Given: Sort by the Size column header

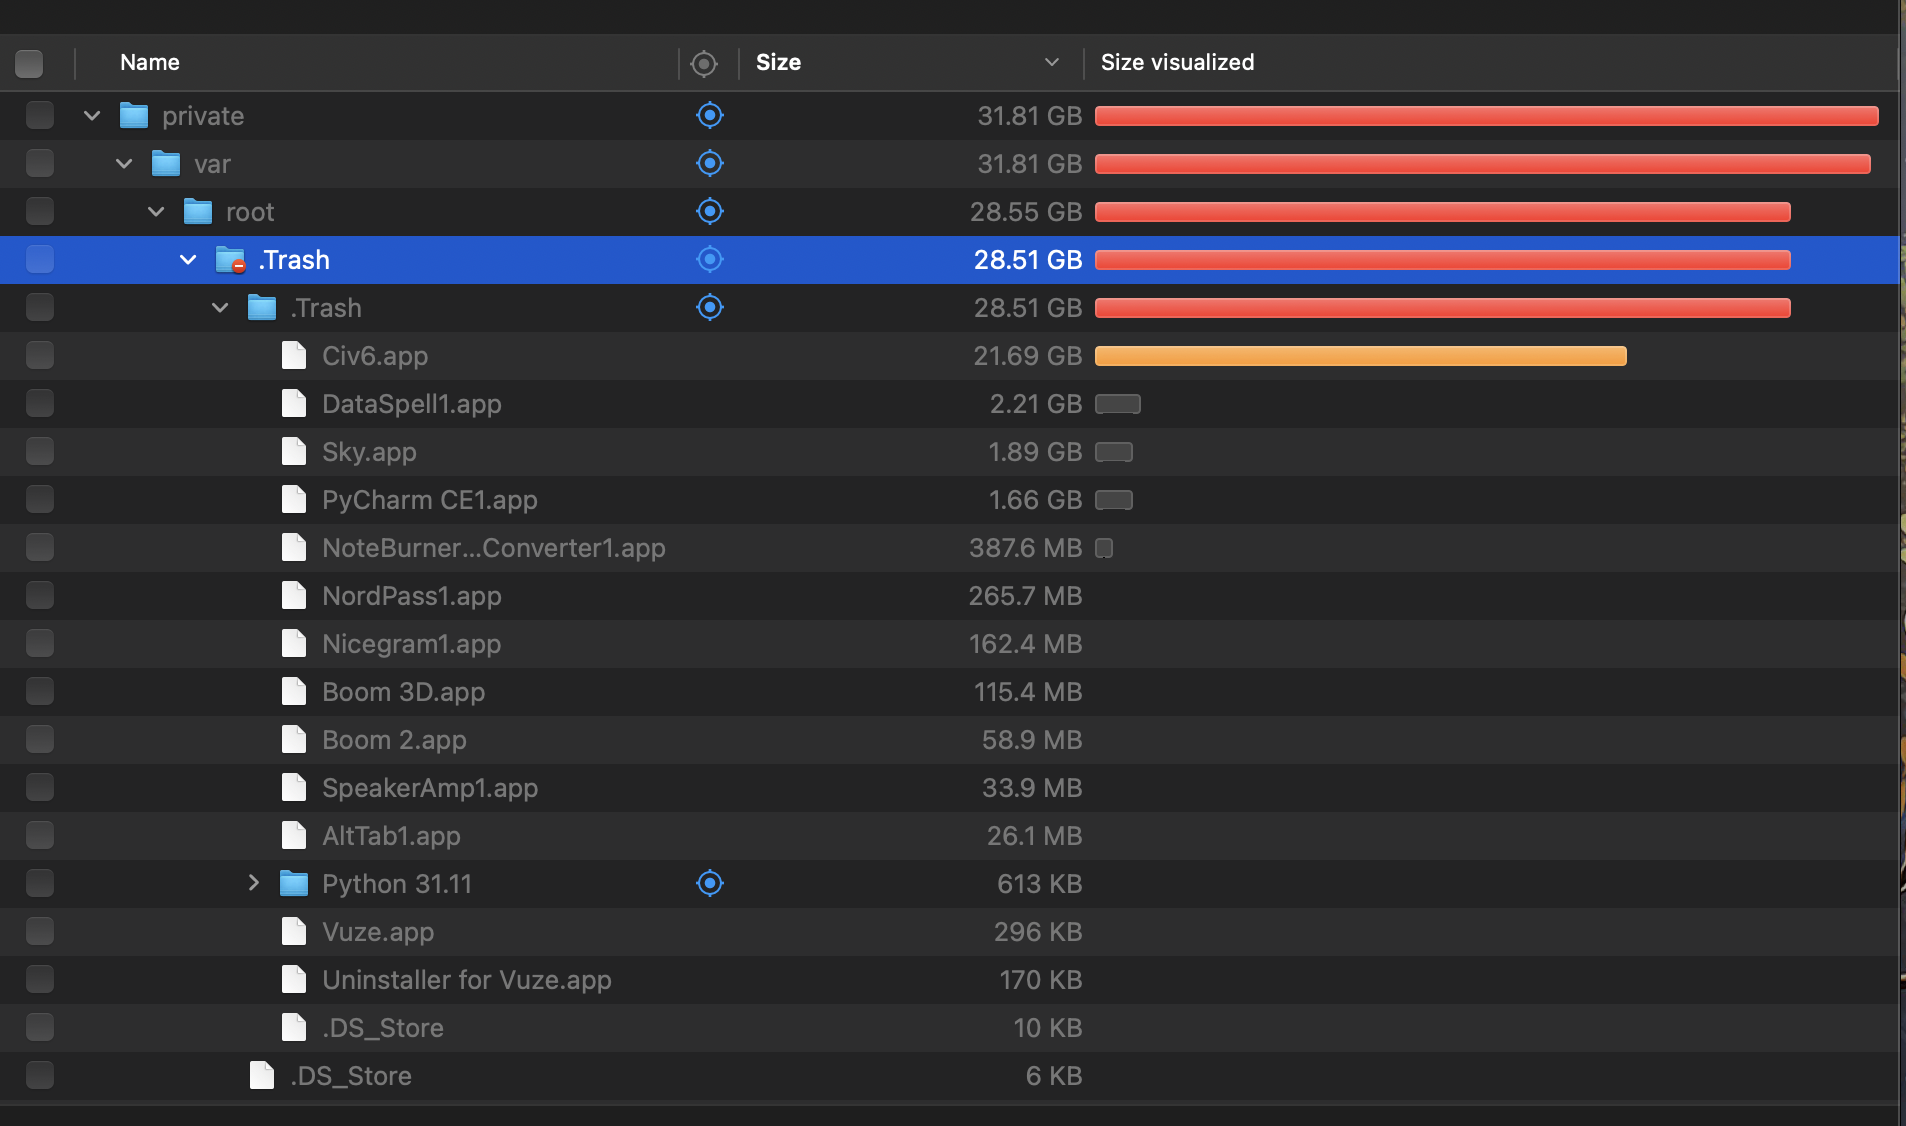Looking at the screenshot, I should (x=778, y=62).
